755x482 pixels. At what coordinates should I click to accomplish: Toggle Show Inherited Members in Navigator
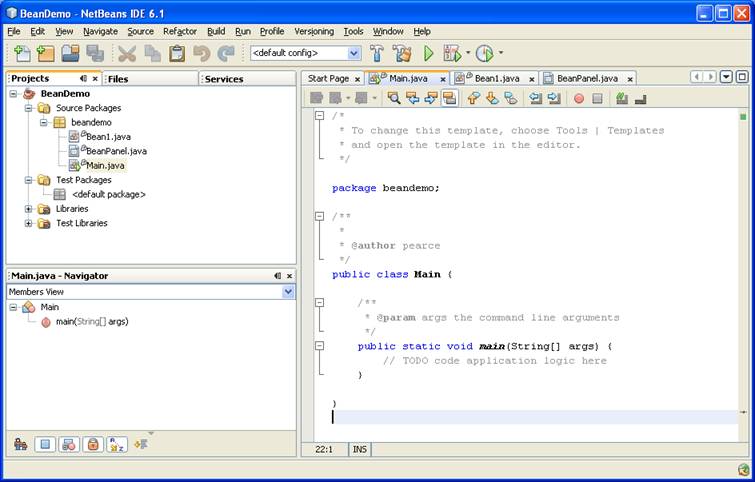pos(20,444)
